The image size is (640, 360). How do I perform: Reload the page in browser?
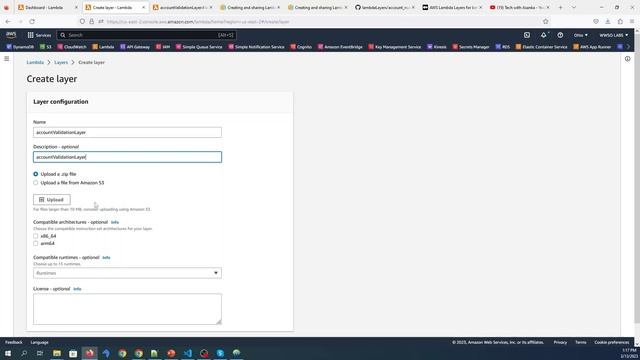coord(32,21)
